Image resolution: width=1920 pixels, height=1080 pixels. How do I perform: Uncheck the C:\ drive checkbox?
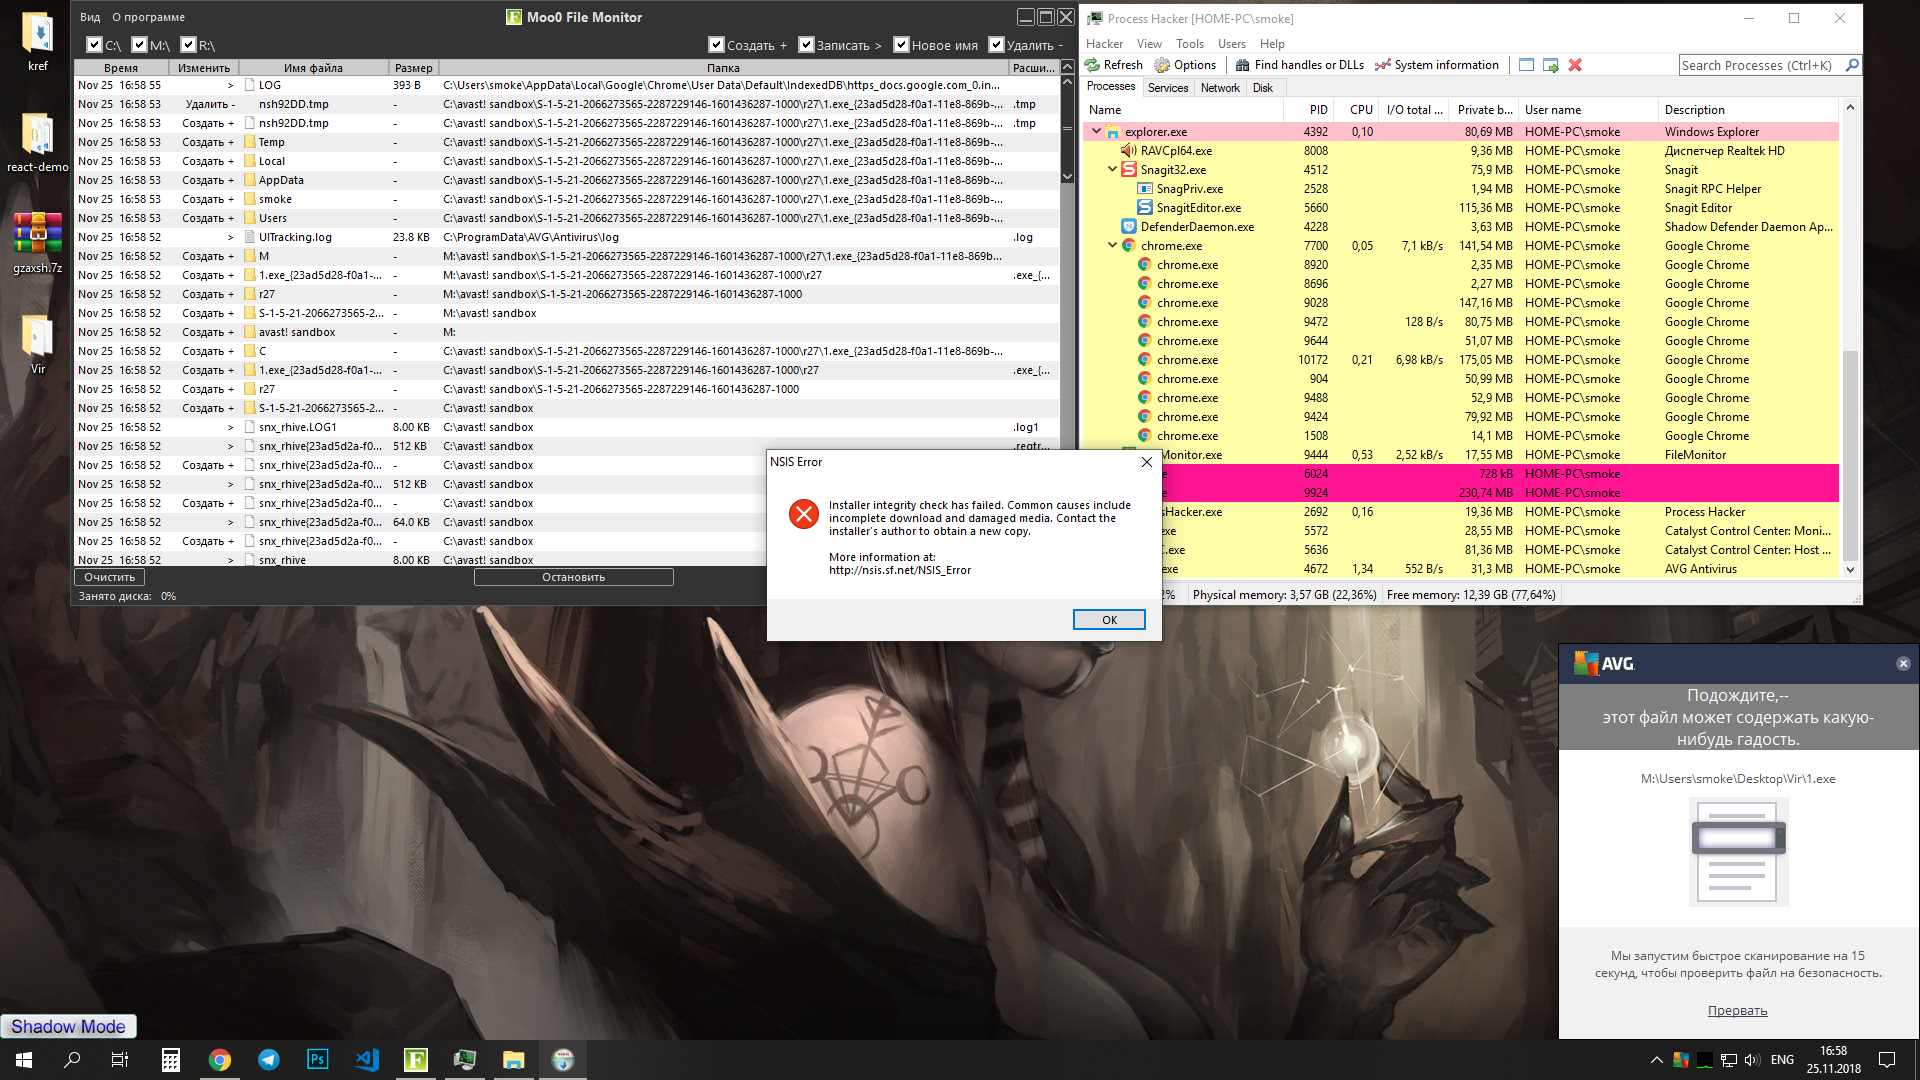pyautogui.click(x=94, y=45)
